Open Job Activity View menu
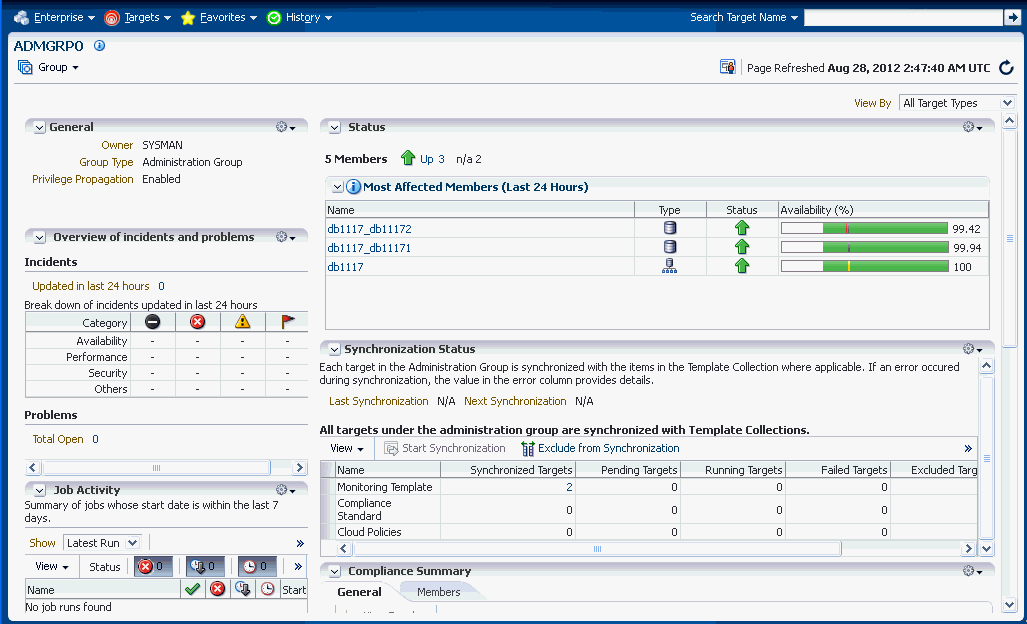This screenshot has width=1027, height=624. pos(52,566)
